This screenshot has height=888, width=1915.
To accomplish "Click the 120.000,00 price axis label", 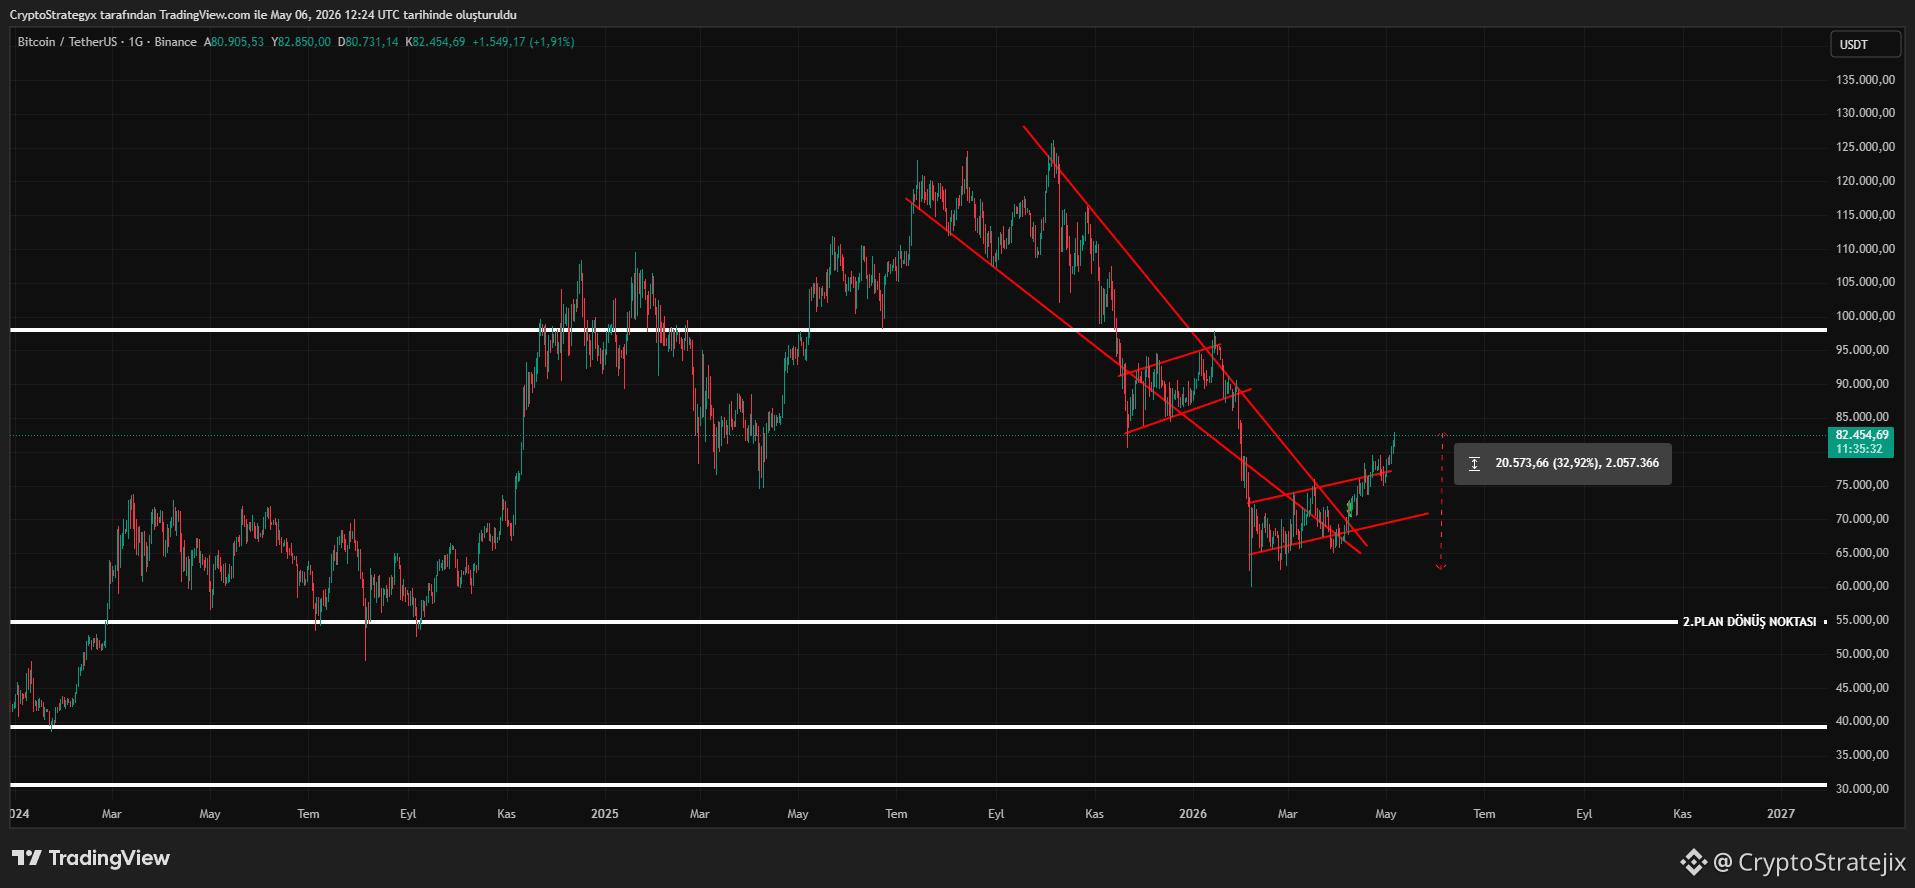I will [x=1865, y=181].
